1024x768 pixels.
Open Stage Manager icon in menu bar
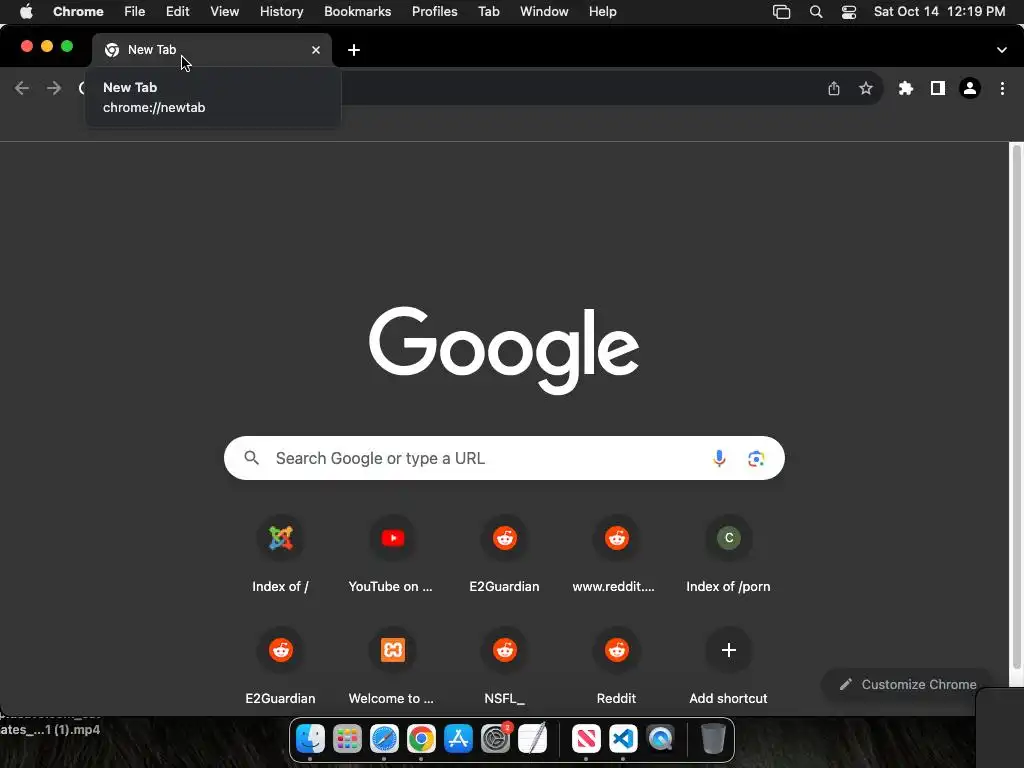pos(781,12)
